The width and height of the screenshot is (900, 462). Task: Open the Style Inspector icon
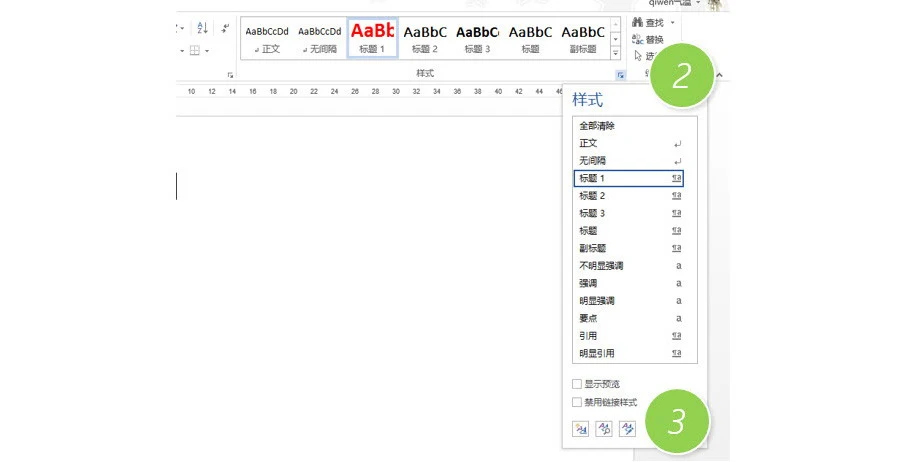pyautogui.click(x=604, y=428)
